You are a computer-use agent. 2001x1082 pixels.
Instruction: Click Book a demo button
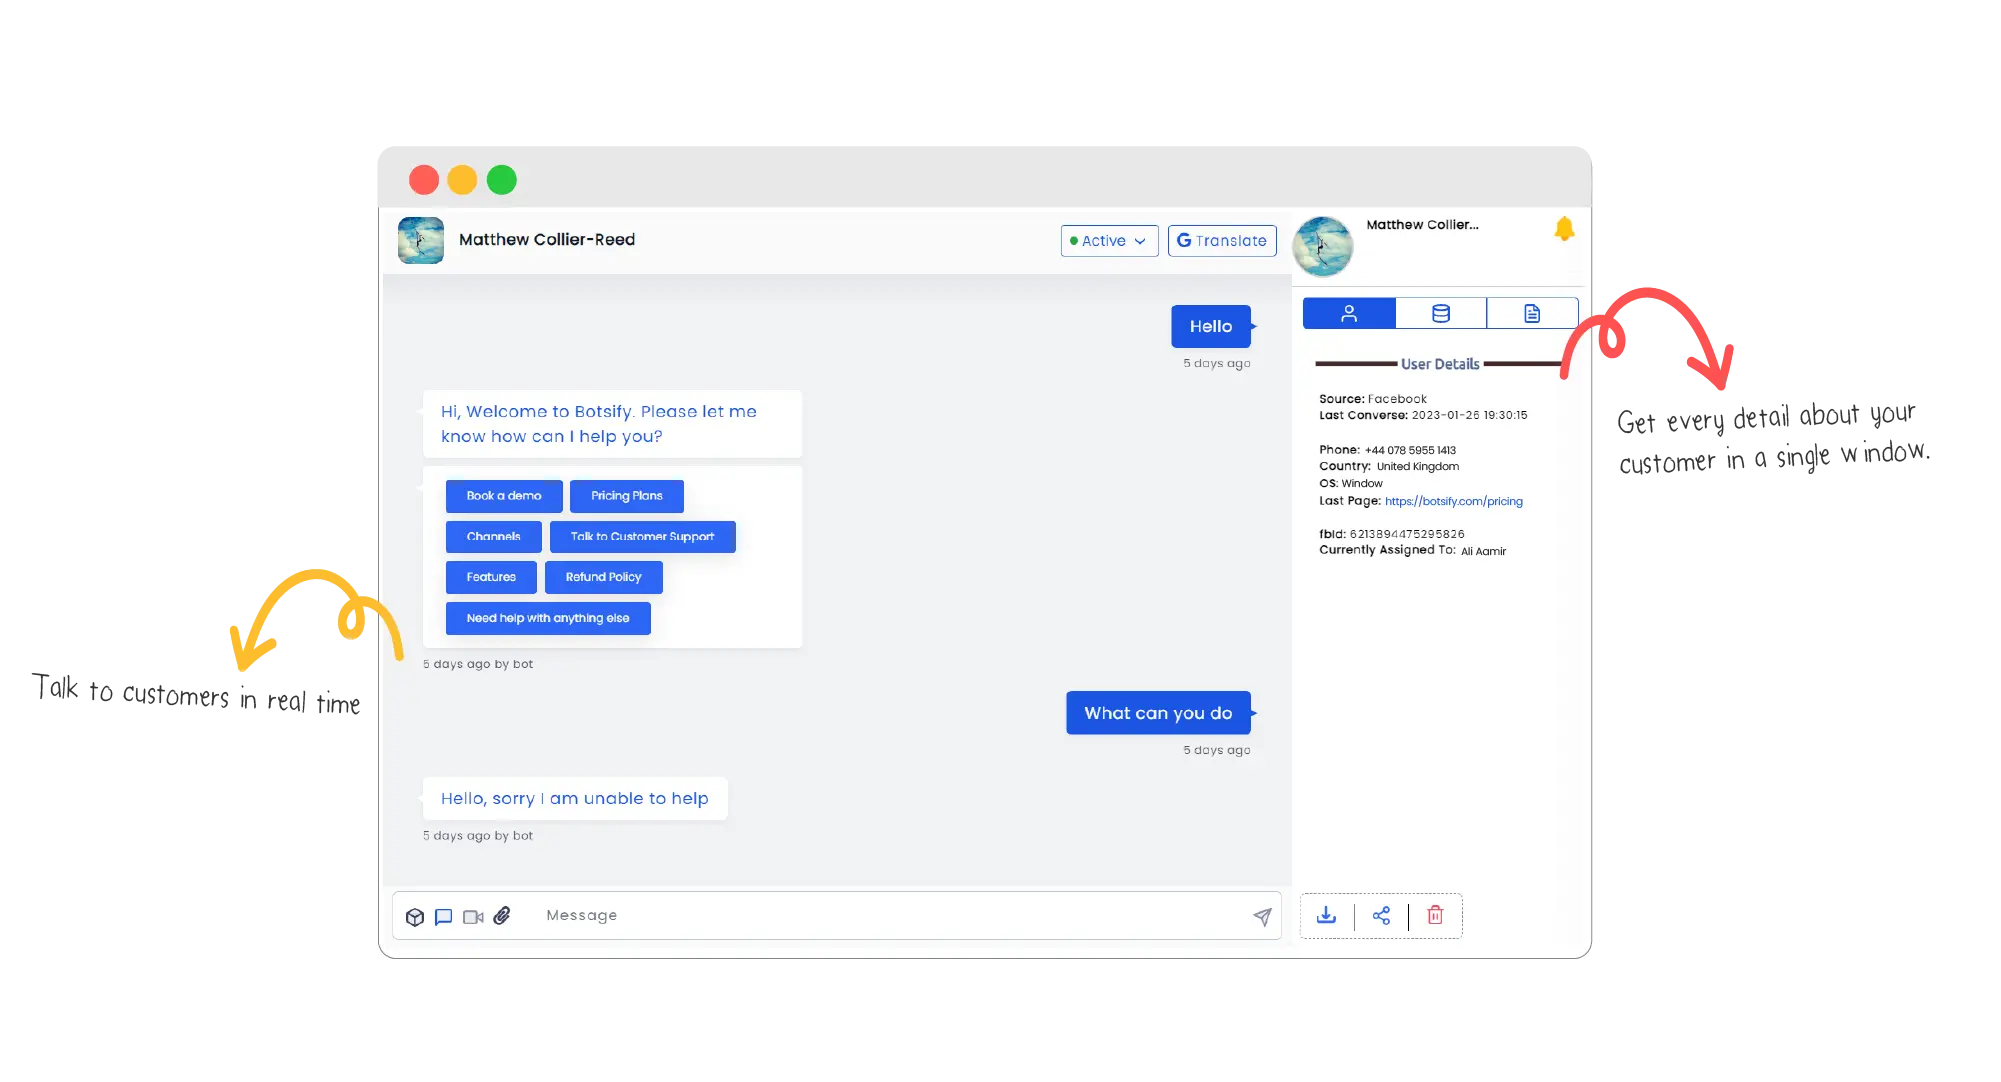pos(504,496)
